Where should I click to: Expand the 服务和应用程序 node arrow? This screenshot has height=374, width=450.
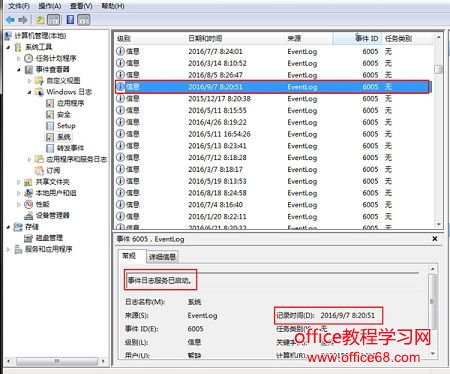pos(8,249)
